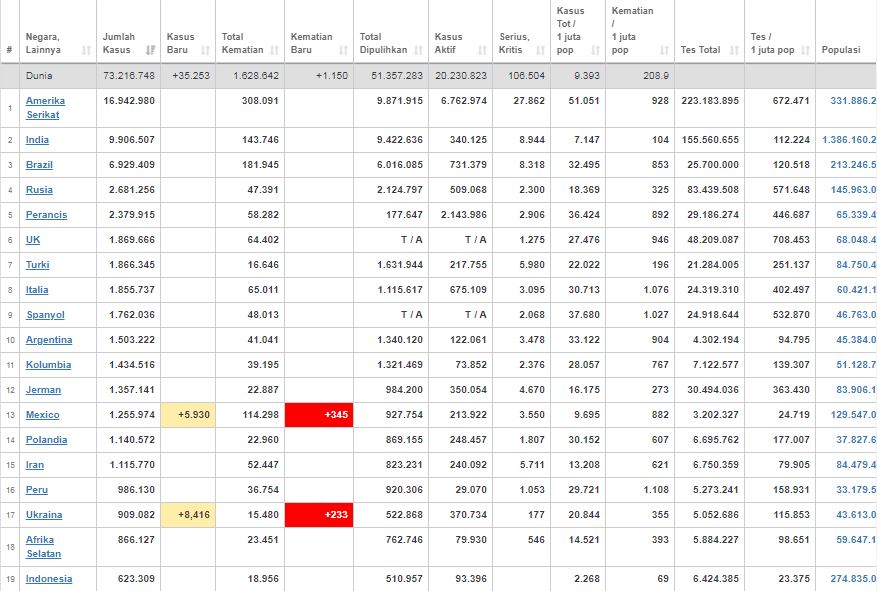This screenshot has width=877, height=591.
Task: Select Rusia total tests 83.439.508
Action: tap(713, 190)
